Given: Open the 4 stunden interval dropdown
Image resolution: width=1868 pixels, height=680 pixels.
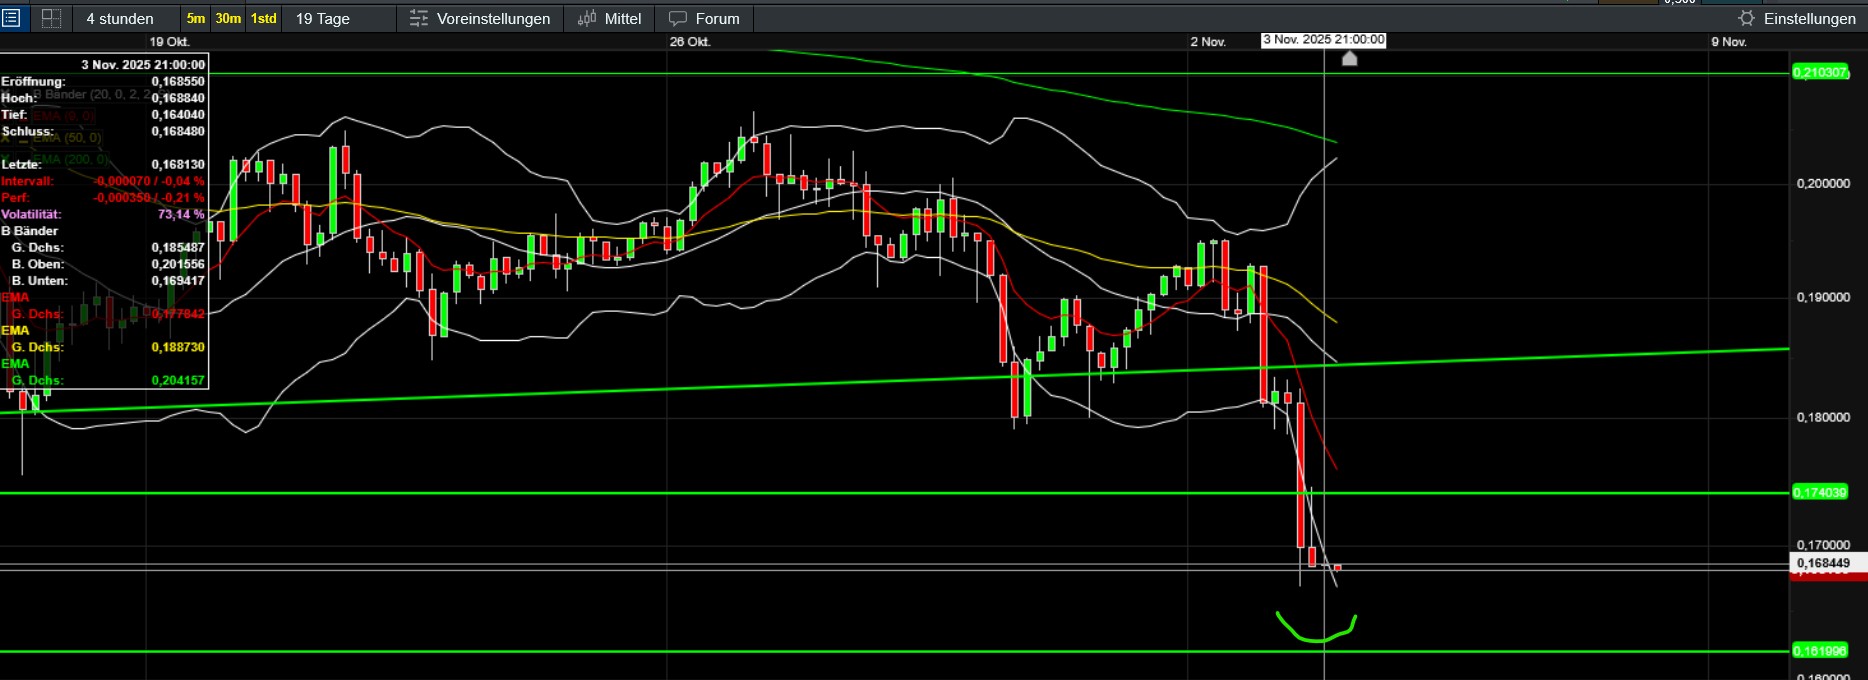Looking at the screenshot, I should [120, 19].
